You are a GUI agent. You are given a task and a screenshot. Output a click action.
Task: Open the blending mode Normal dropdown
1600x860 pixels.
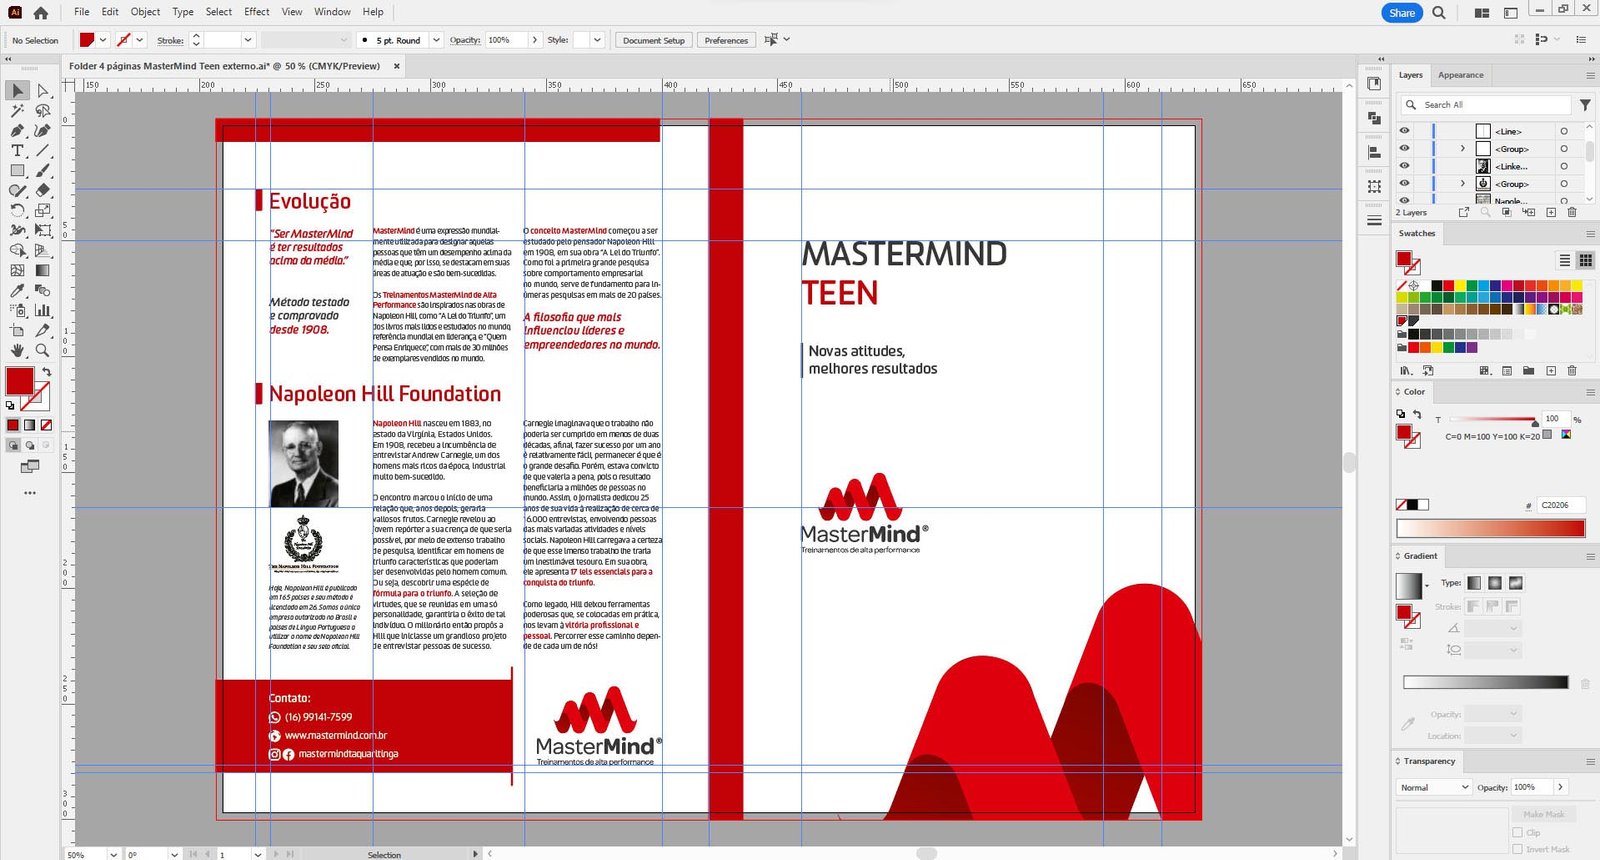pos(1434,787)
